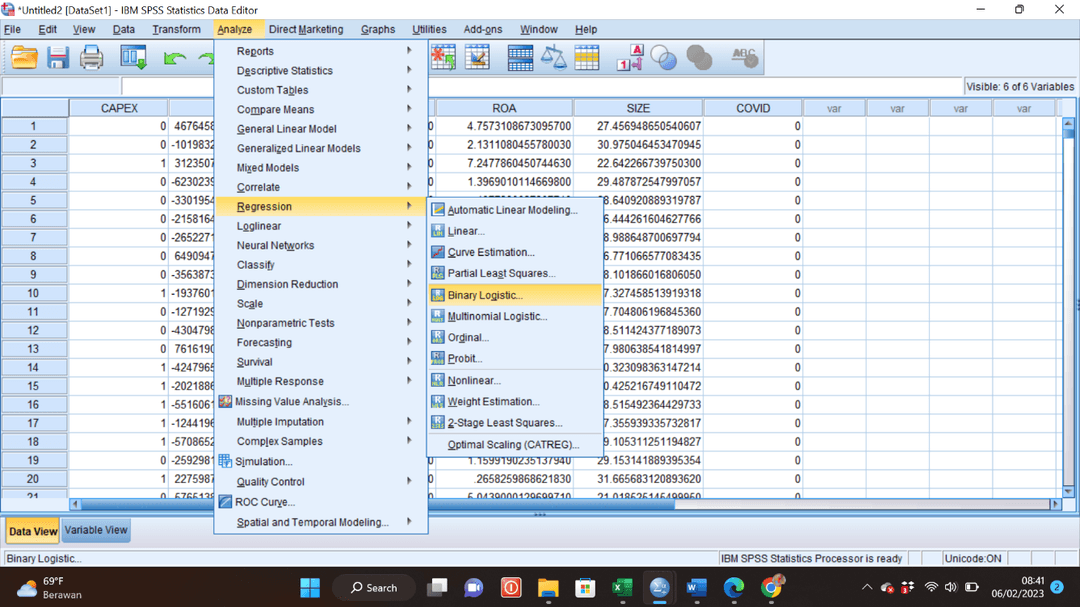
Task: Choose Linear regression from the submenu
Action: click(466, 232)
